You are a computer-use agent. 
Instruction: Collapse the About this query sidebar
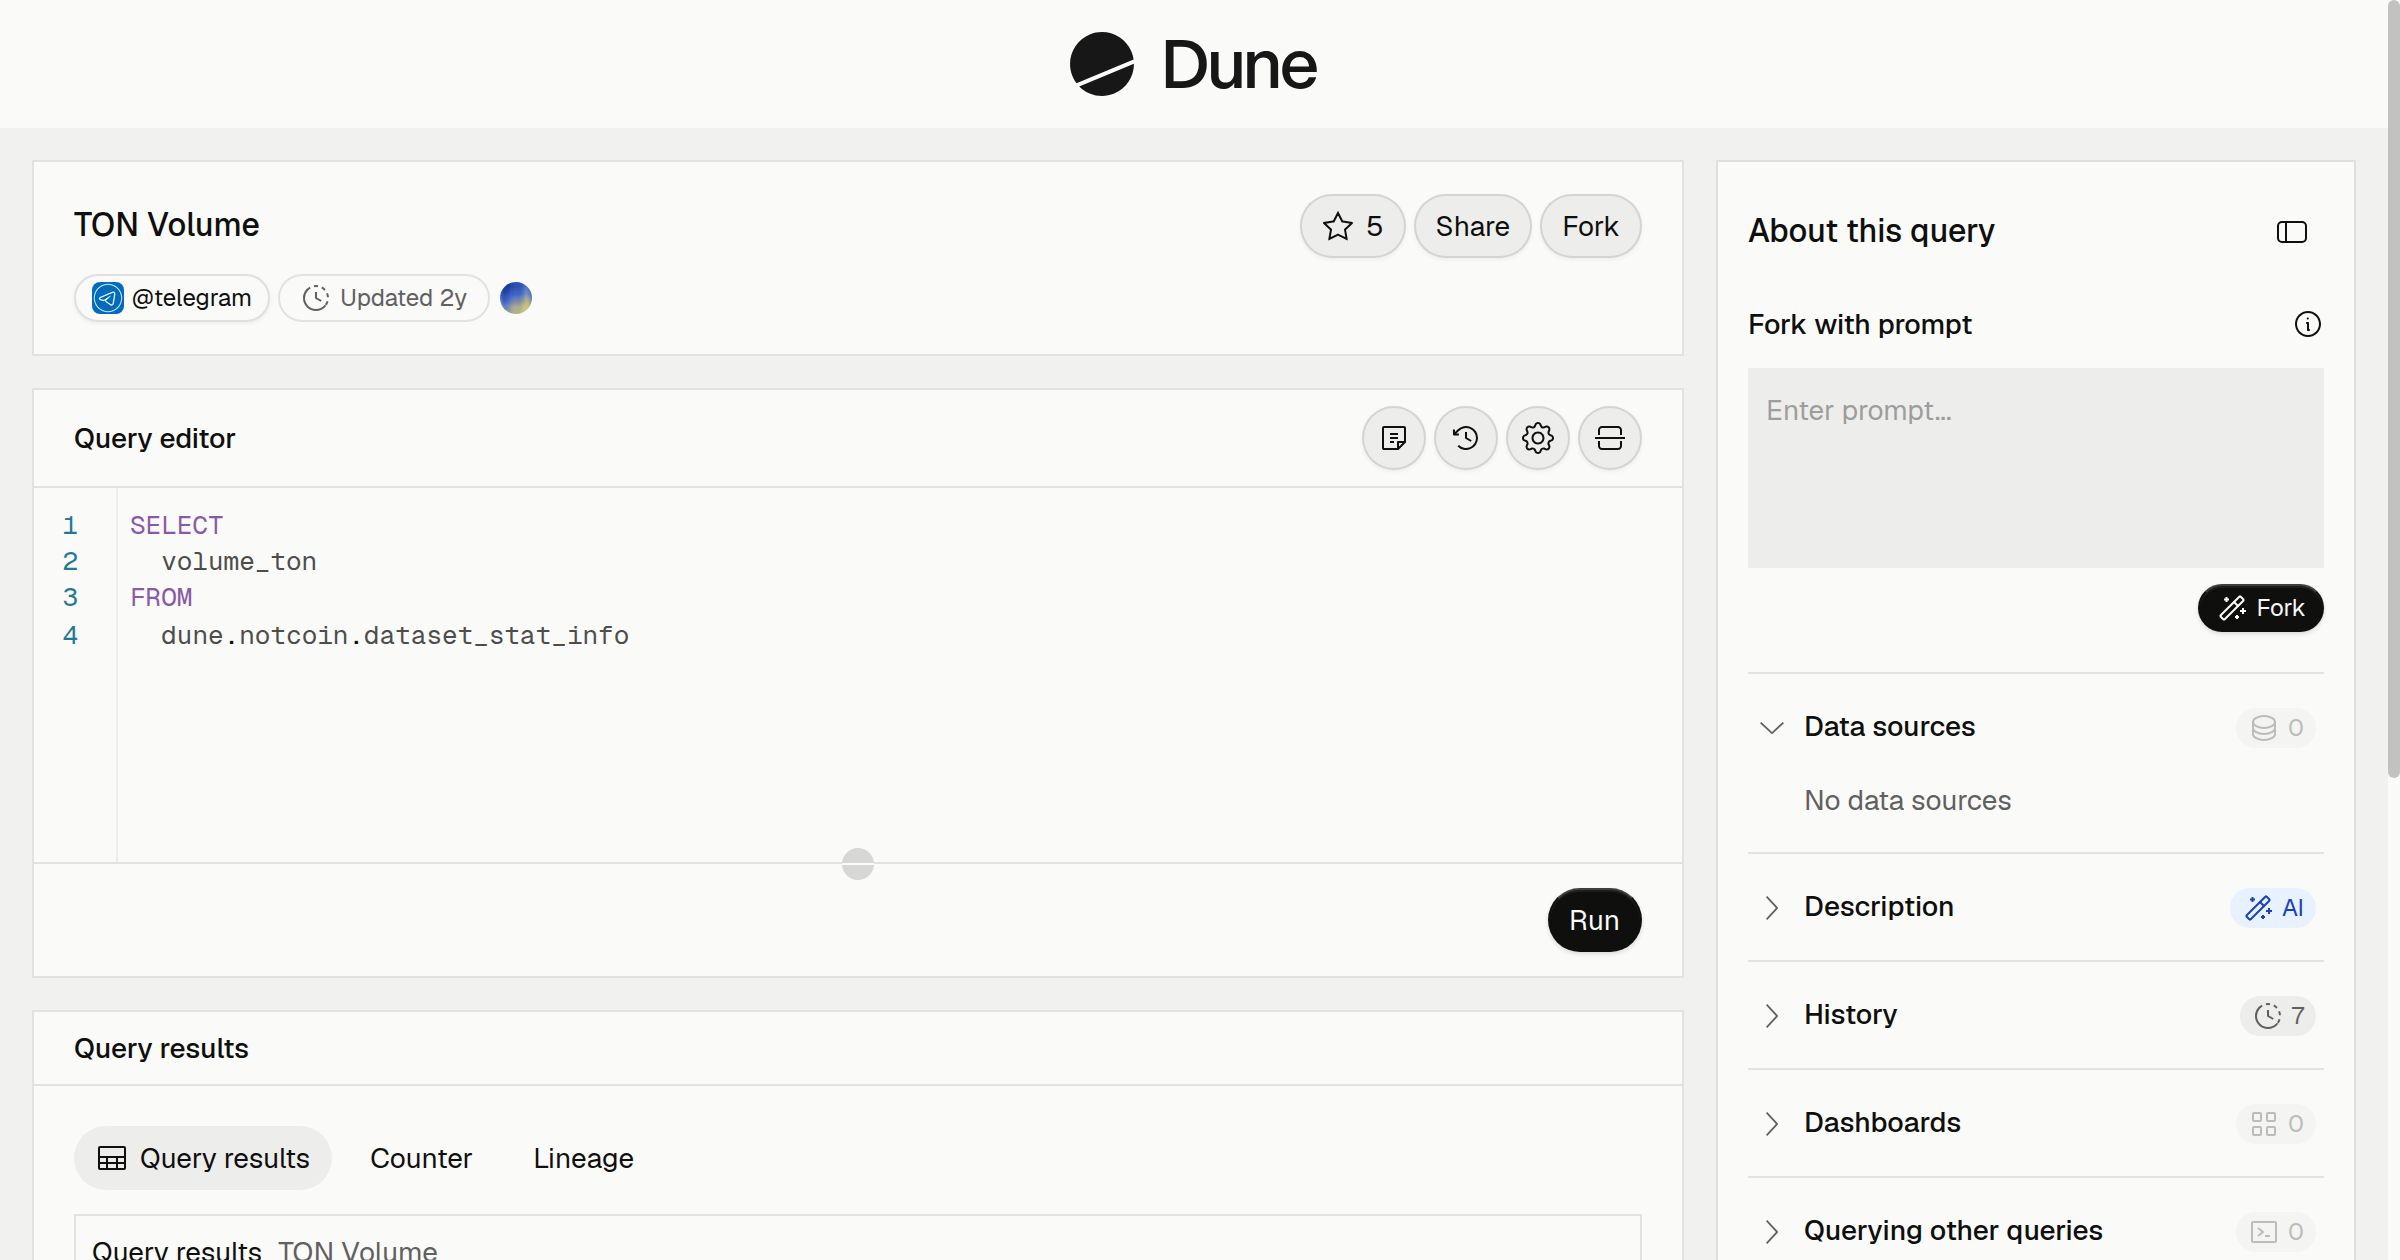click(2292, 232)
